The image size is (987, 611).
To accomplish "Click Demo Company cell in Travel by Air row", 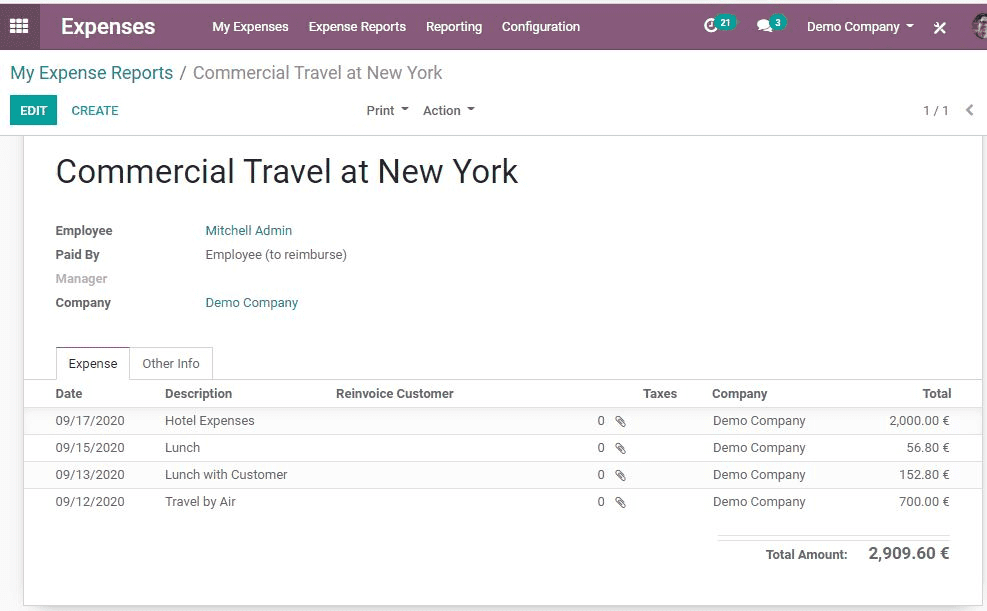I will pyautogui.click(x=759, y=502).
